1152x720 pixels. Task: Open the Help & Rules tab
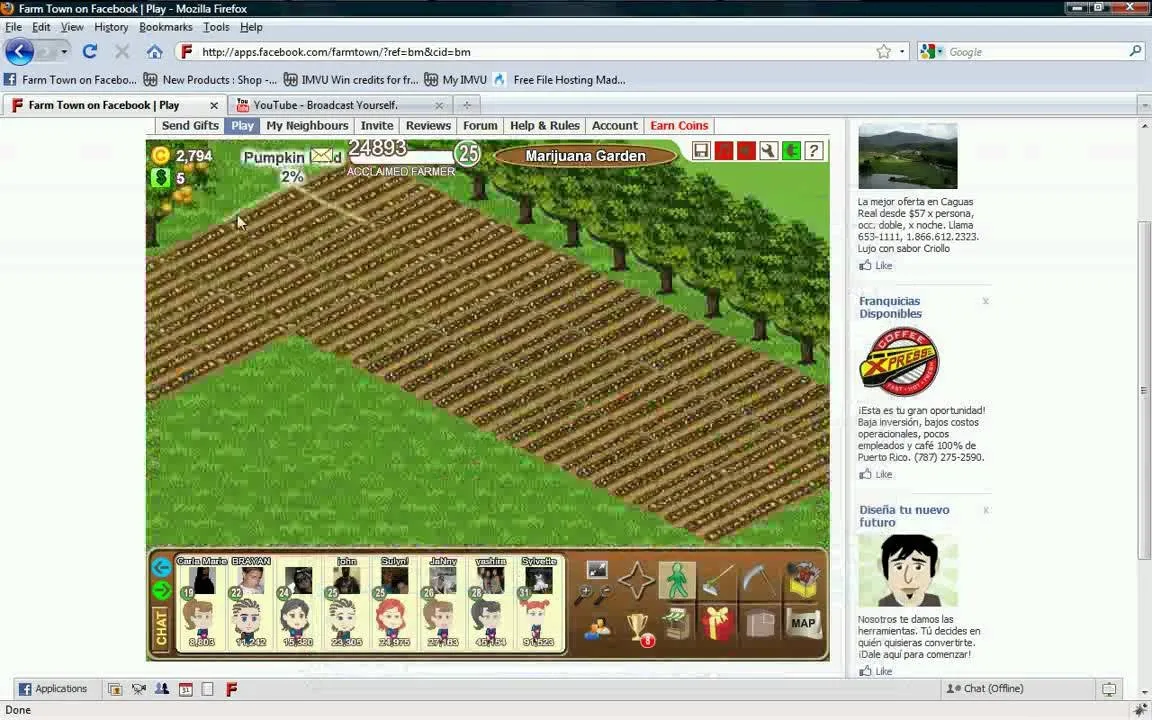544,126
